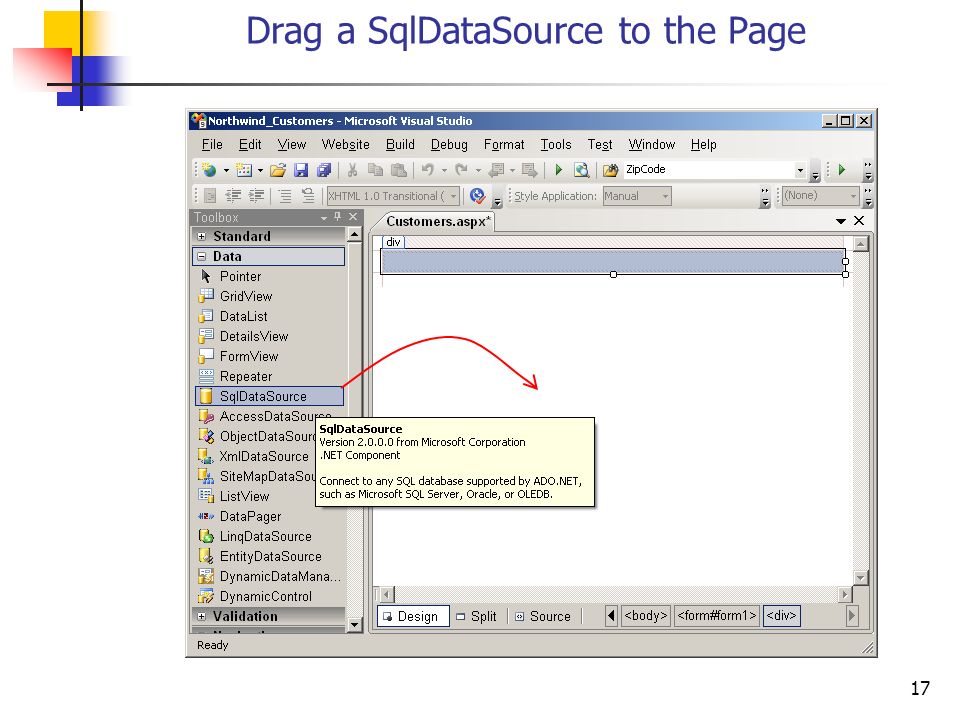The height and width of the screenshot is (720, 960).
Task: Open the File menu
Action: click(212, 144)
